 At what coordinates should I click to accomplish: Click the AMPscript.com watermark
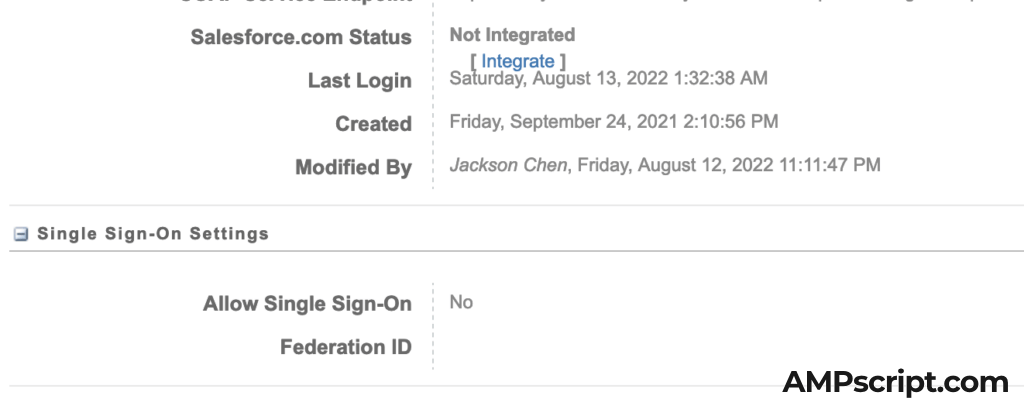coord(895,381)
